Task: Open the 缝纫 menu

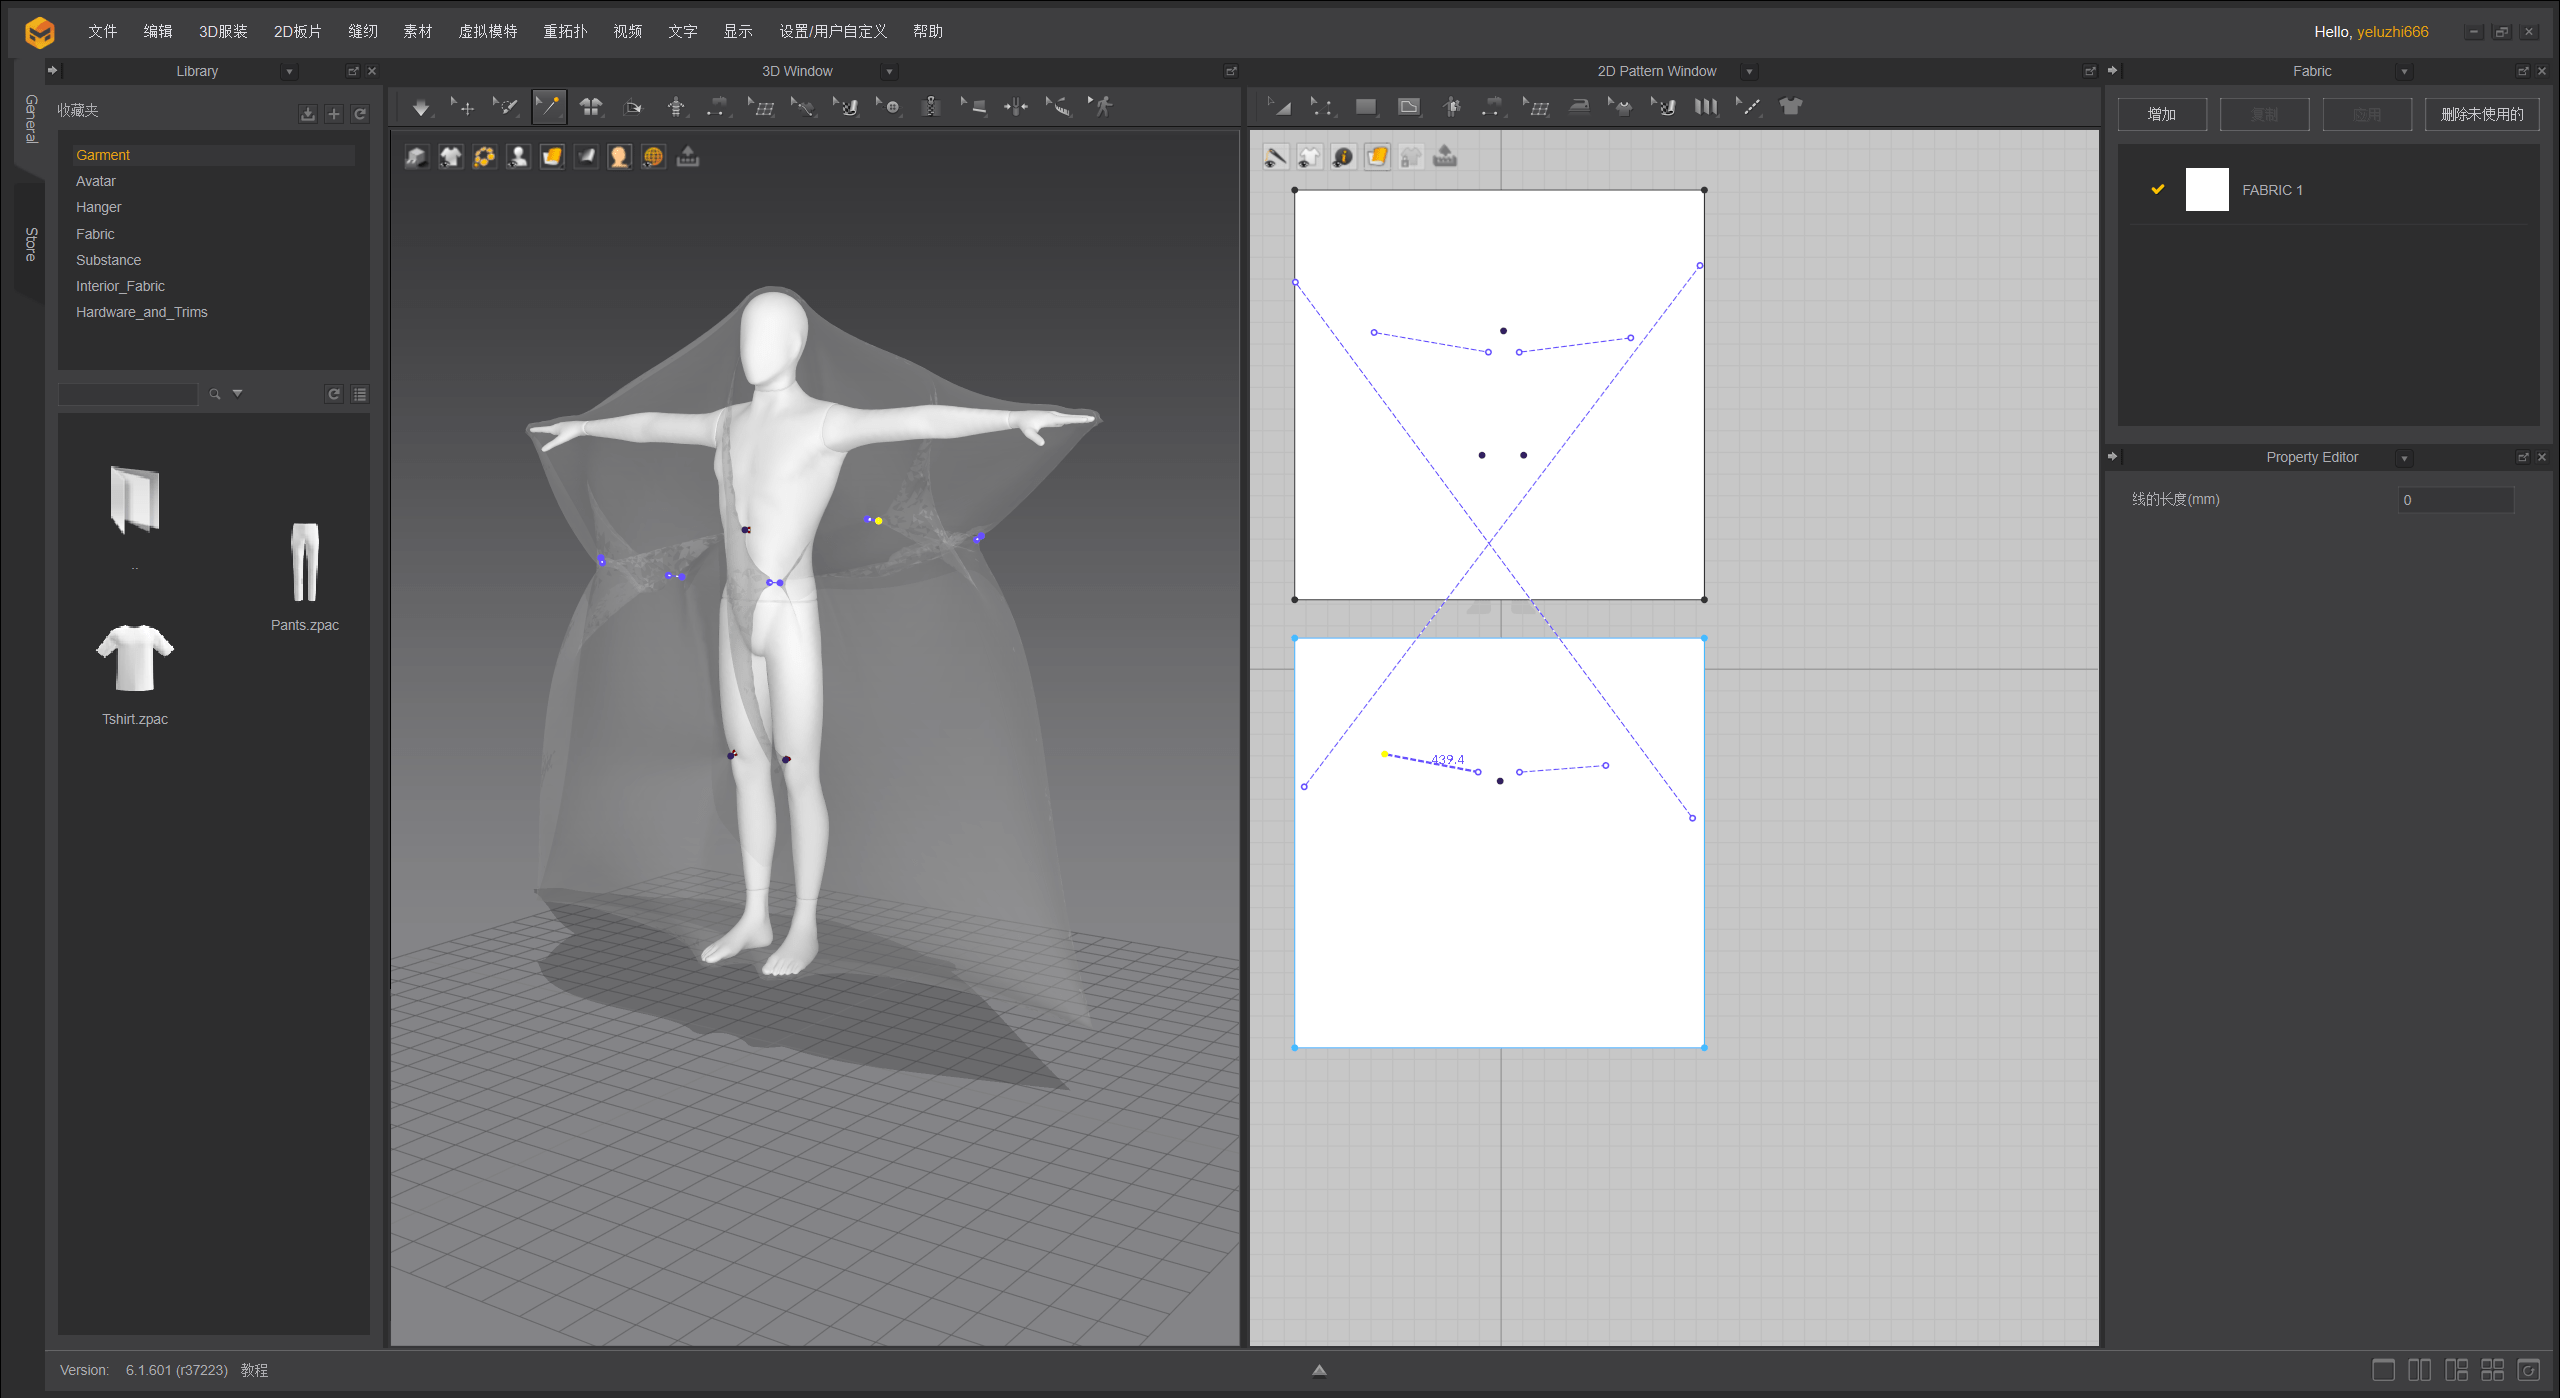Action: click(x=362, y=31)
